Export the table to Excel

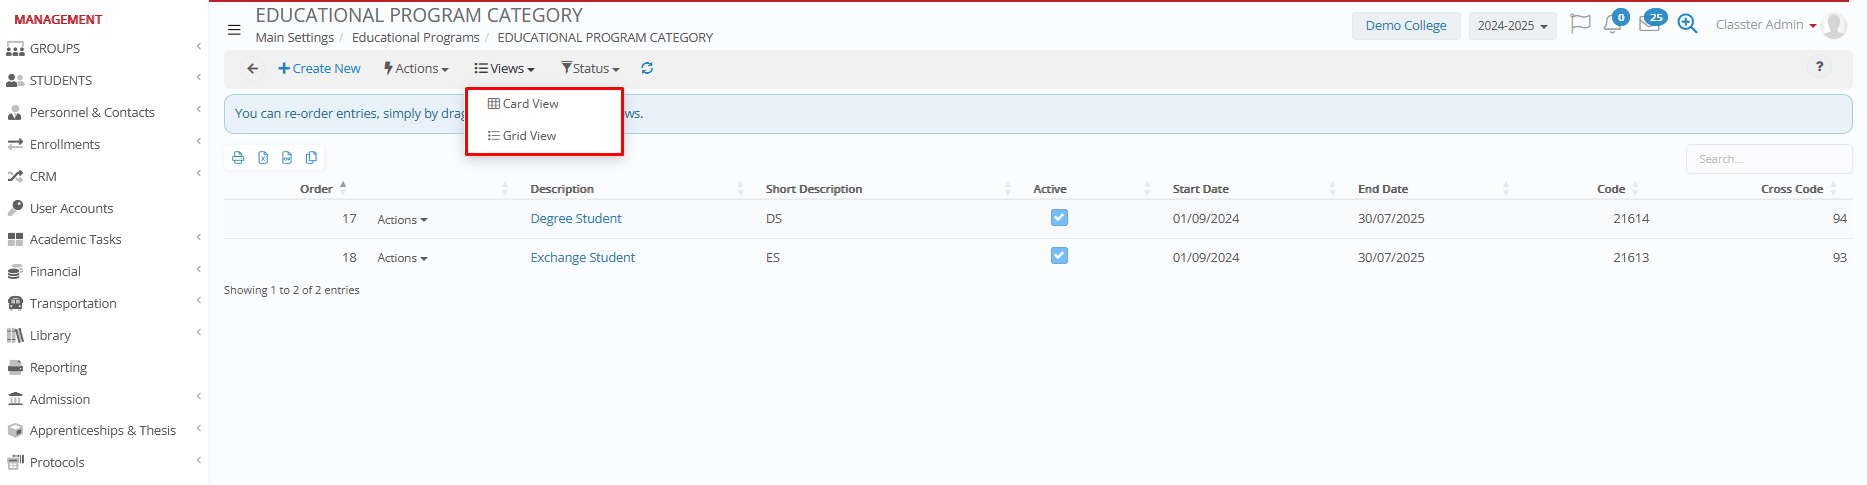263,158
